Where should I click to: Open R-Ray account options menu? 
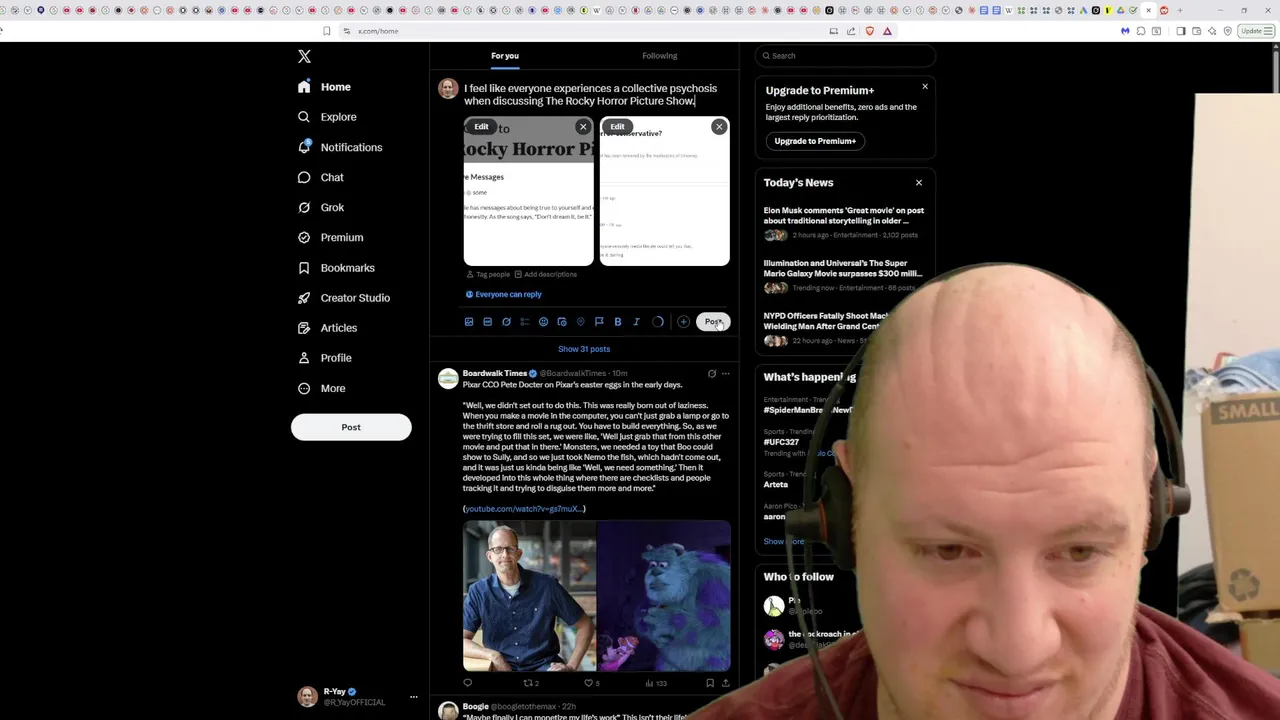[413, 696]
